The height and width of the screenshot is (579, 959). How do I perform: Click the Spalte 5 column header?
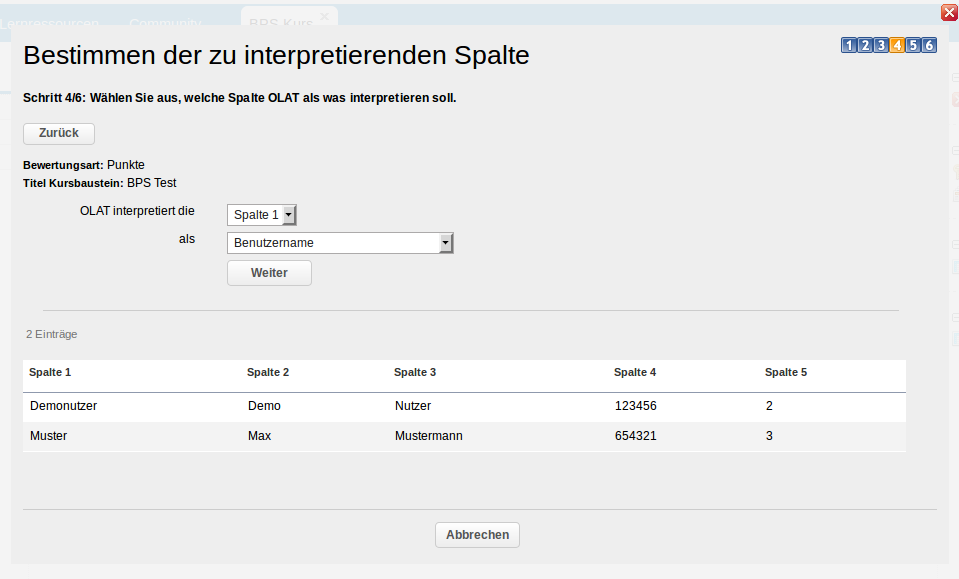click(786, 372)
